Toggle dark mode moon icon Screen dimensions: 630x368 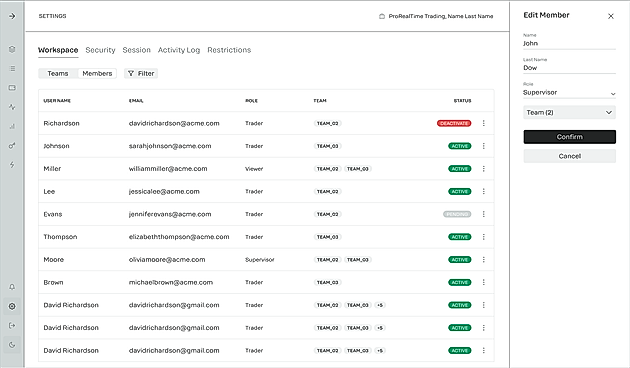pos(12,345)
